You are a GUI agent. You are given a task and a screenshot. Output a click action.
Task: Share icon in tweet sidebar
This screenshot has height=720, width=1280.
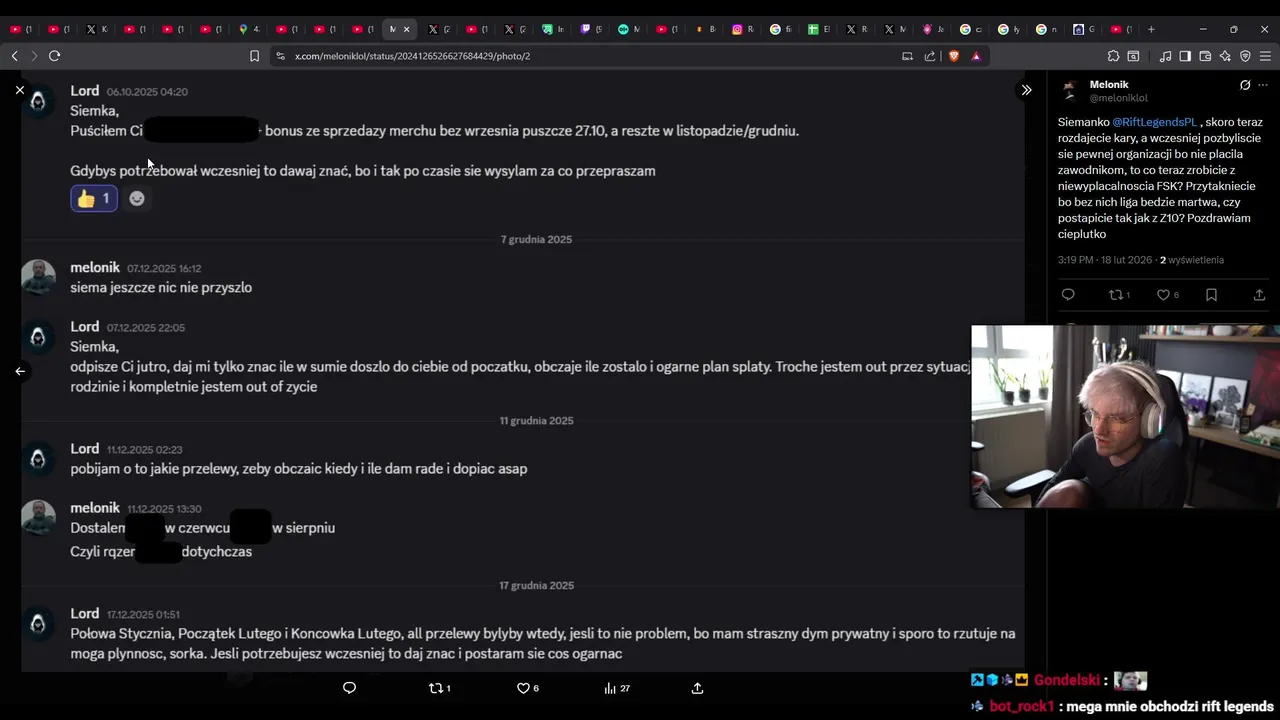tap(1259, 295)
